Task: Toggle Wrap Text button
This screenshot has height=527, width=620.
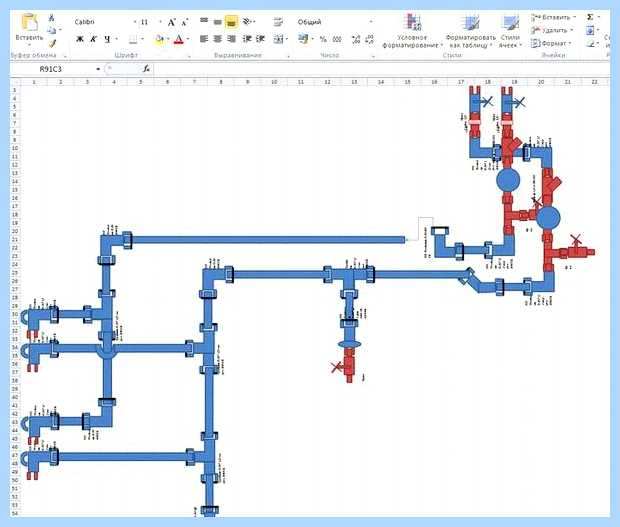Action: (x=278, y=22)
